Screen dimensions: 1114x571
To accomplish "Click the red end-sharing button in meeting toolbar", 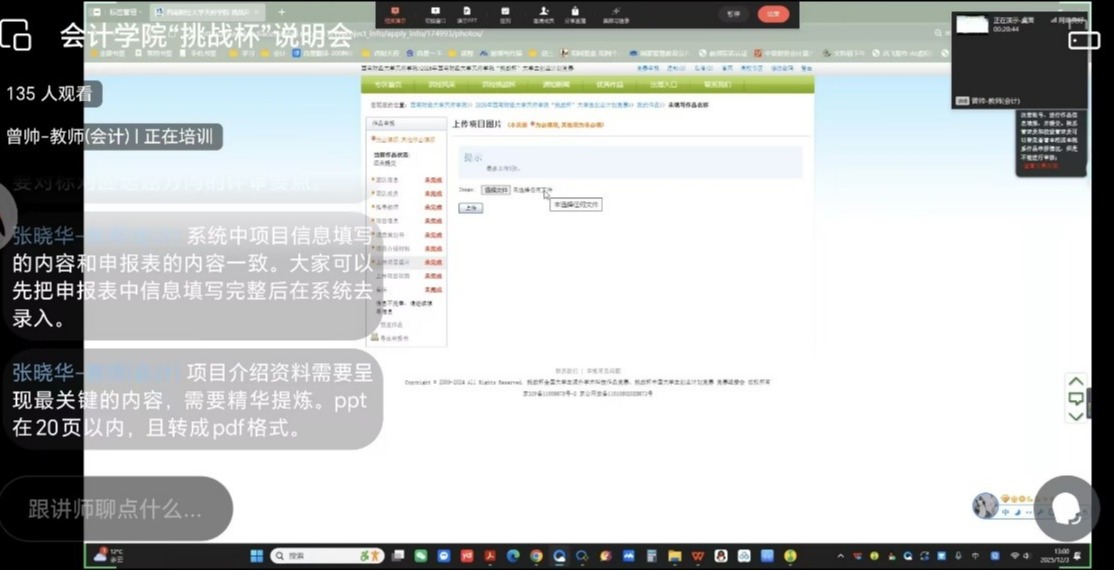I will coord(772,14).
